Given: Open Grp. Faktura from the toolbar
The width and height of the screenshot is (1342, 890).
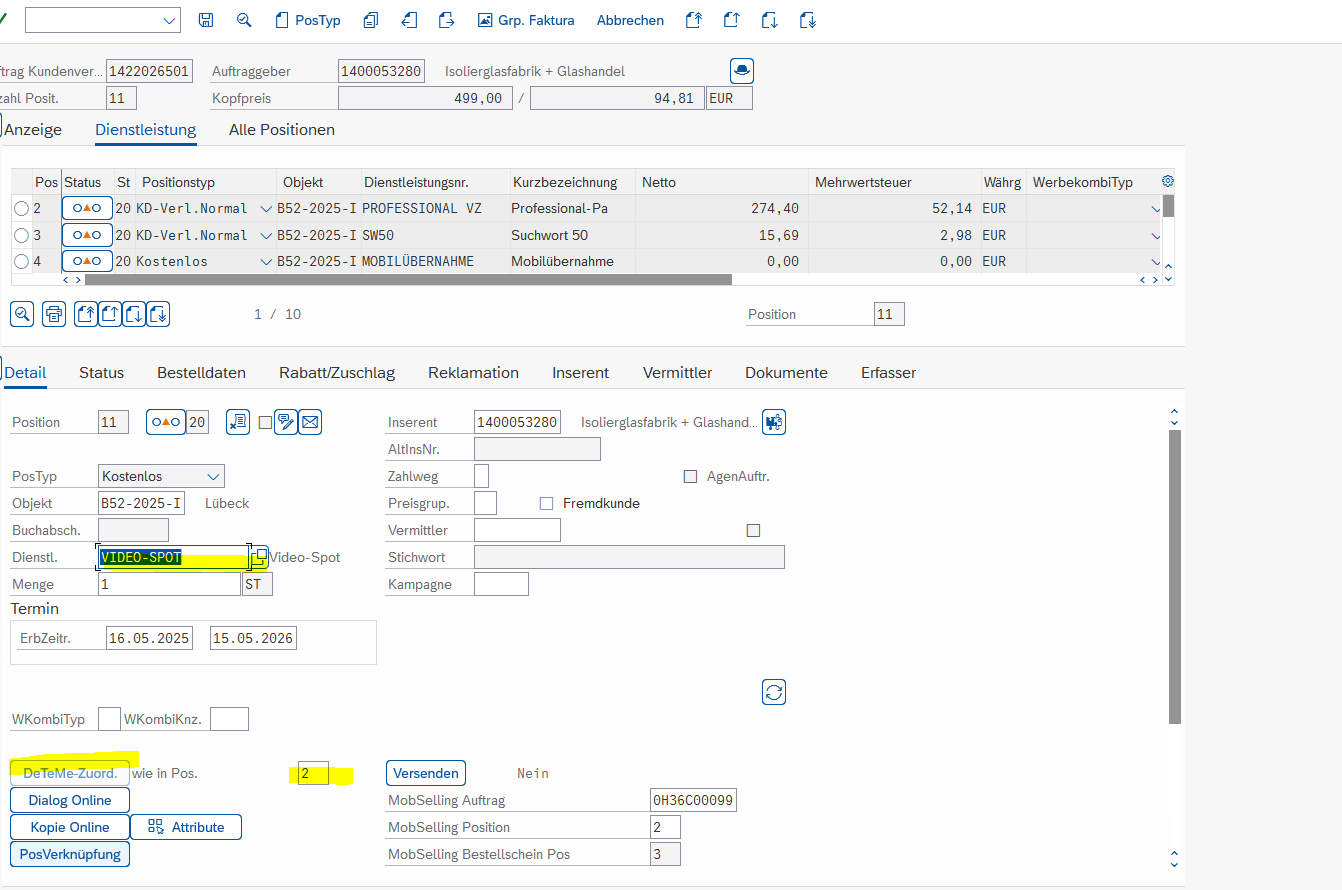Looking at the screenshot, I should [525, 20].
